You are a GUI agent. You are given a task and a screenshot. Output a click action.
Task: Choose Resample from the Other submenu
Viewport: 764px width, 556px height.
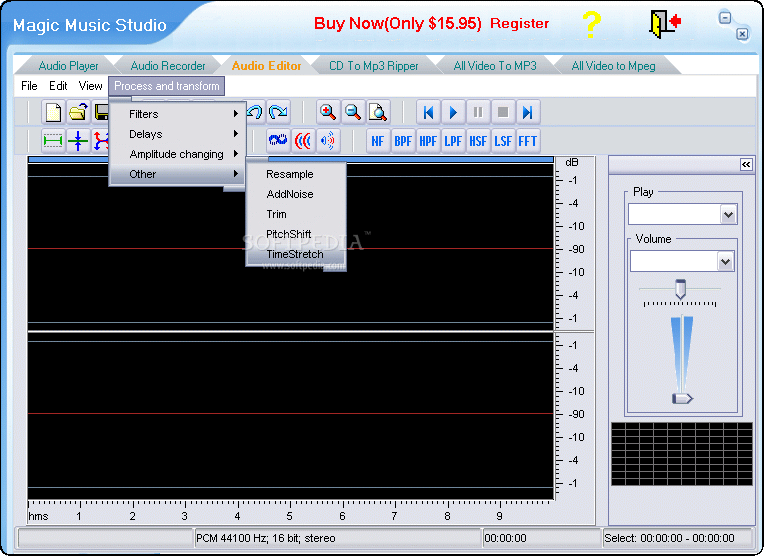pyautogui.click(x=296, y=174)
